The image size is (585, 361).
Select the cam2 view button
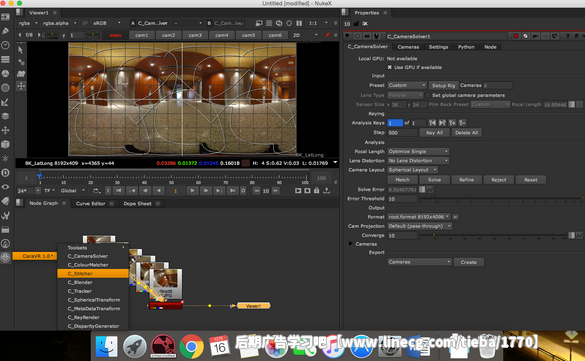click(168, 35)
